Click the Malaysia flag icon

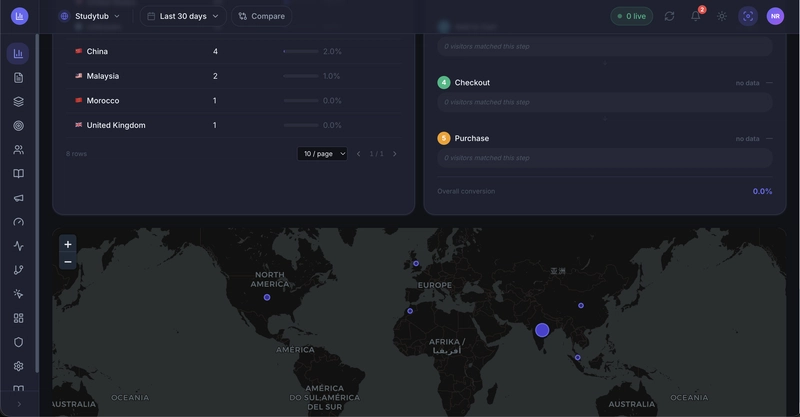coord(79,76)
